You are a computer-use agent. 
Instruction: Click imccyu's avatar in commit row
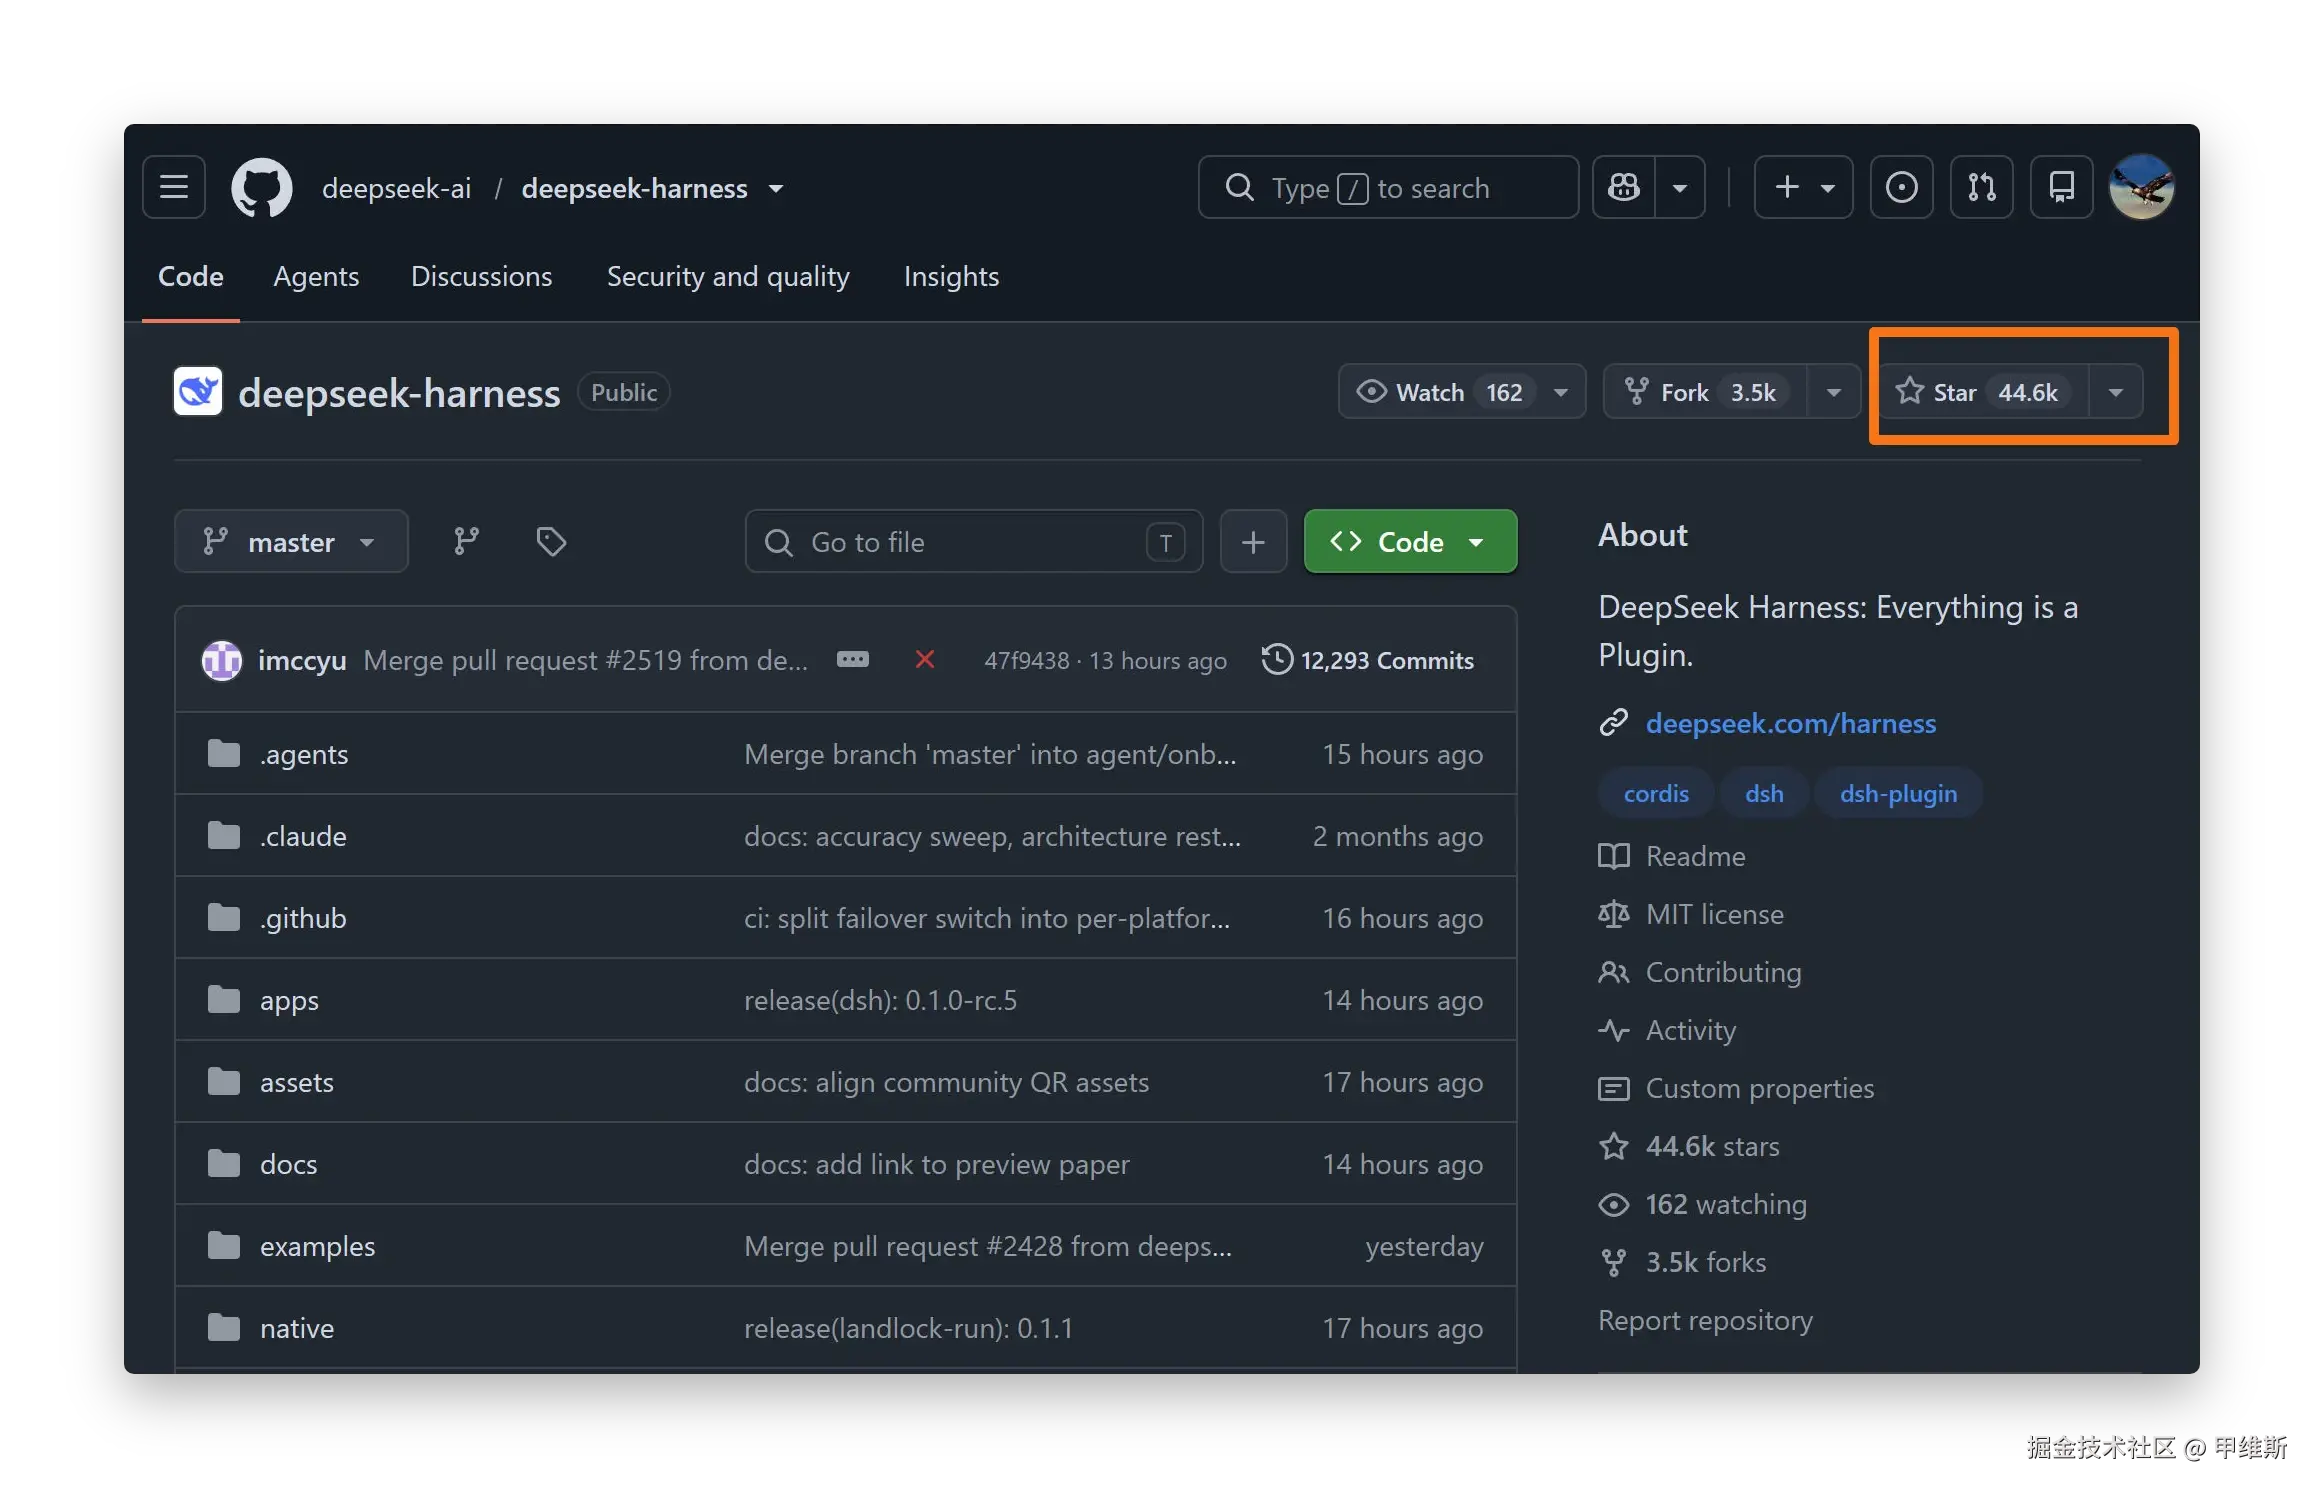[222, 660]
